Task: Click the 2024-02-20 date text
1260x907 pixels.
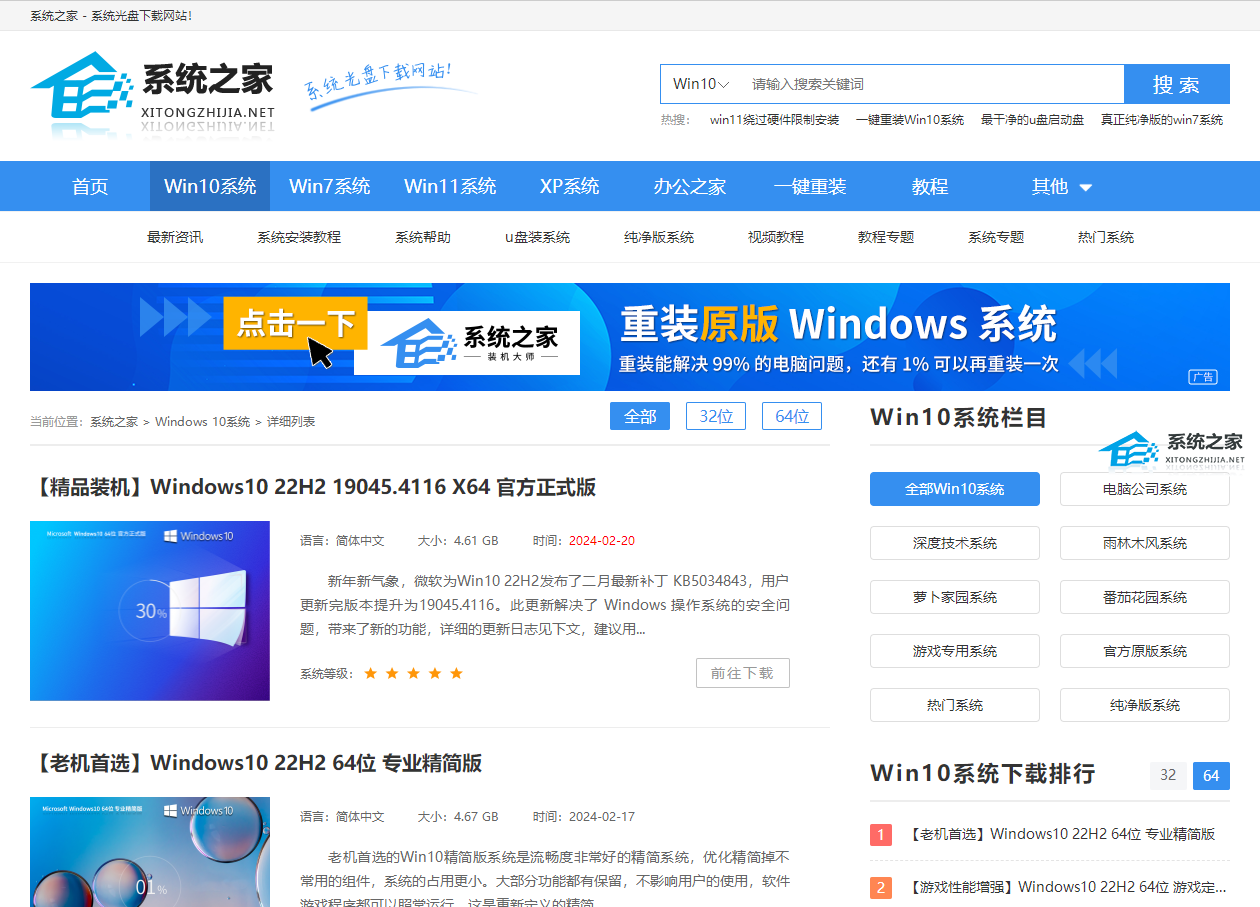Action: pos(601,541)
